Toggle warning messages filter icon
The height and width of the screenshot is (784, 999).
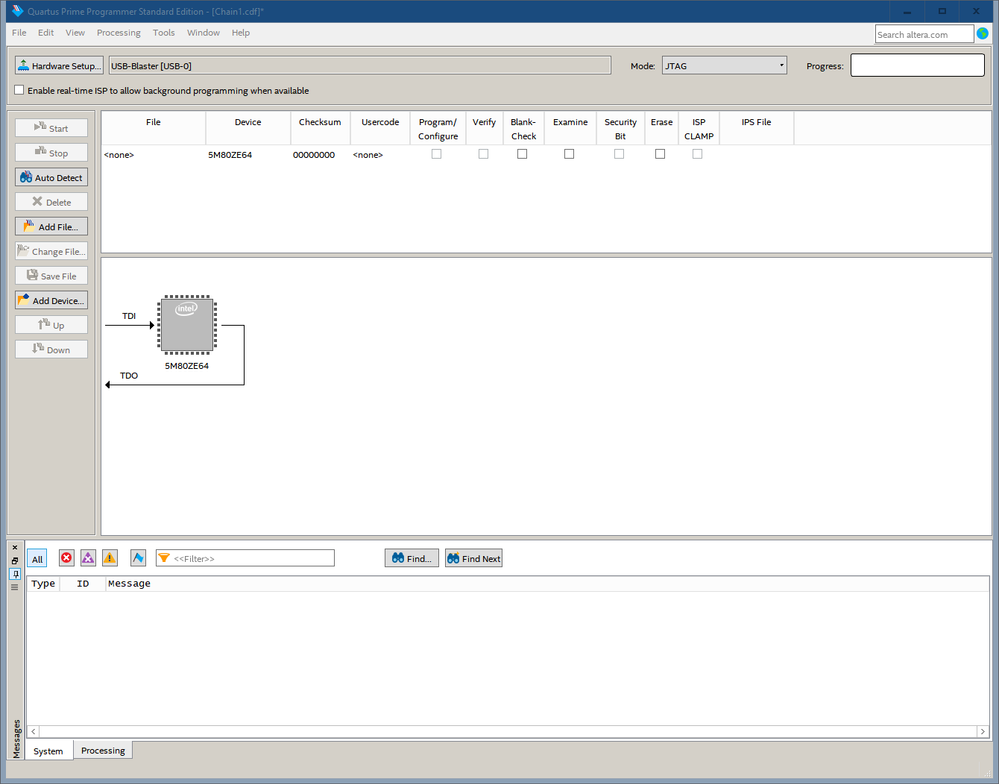(110, 558)
